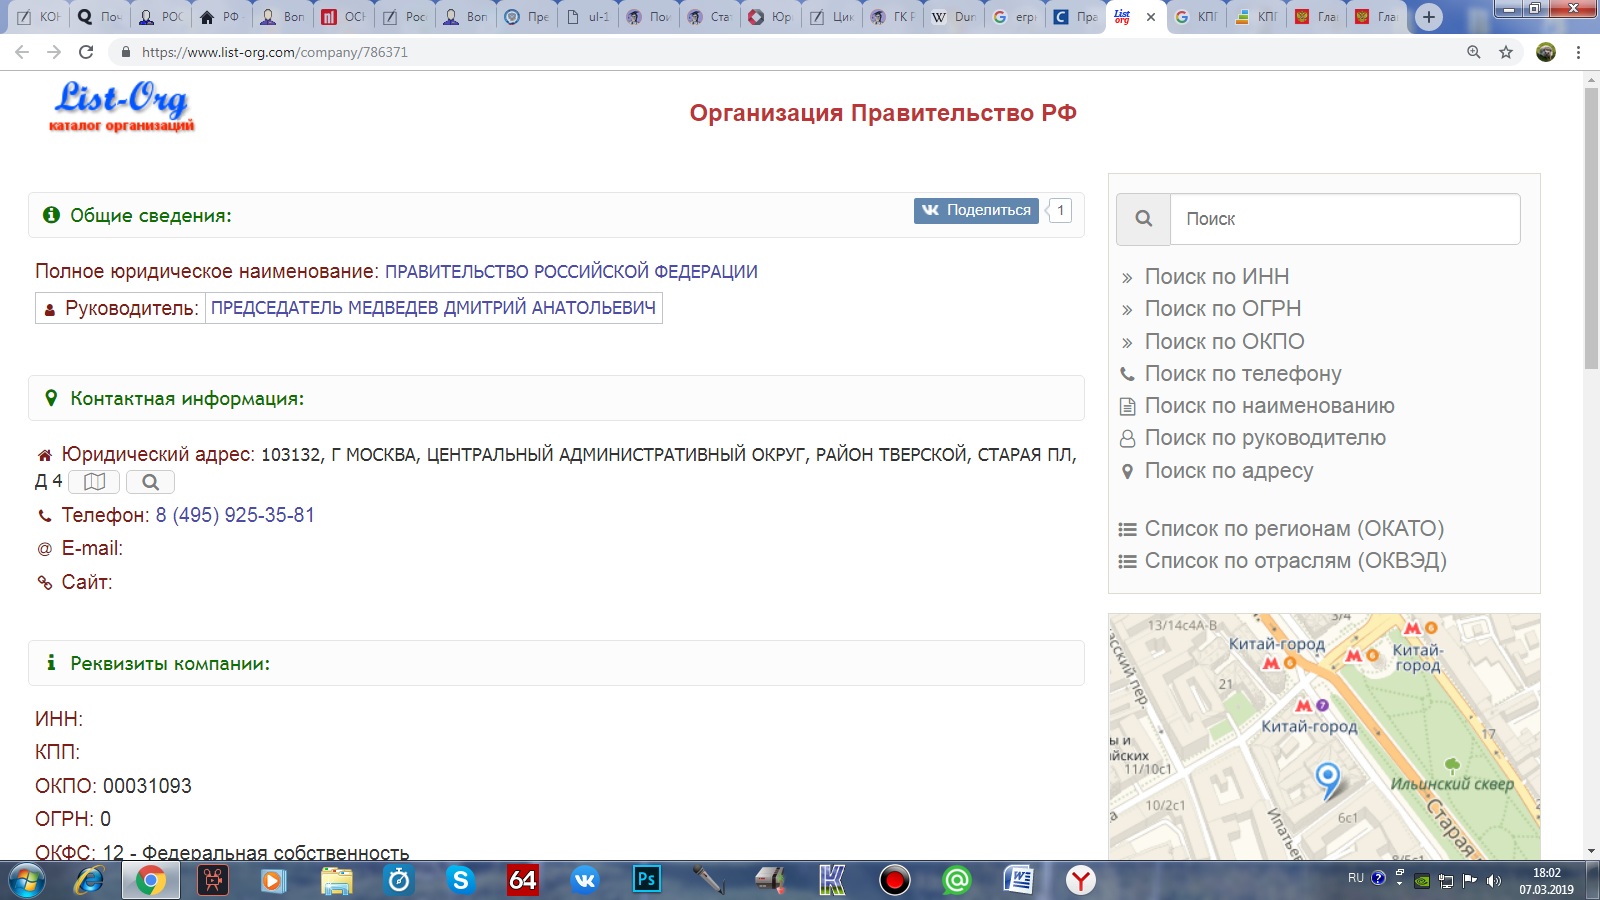This screenshot has height=900, width=1600.
Task: Switch to the 'ul-1' tab
Action: click(x=588, y=17)
